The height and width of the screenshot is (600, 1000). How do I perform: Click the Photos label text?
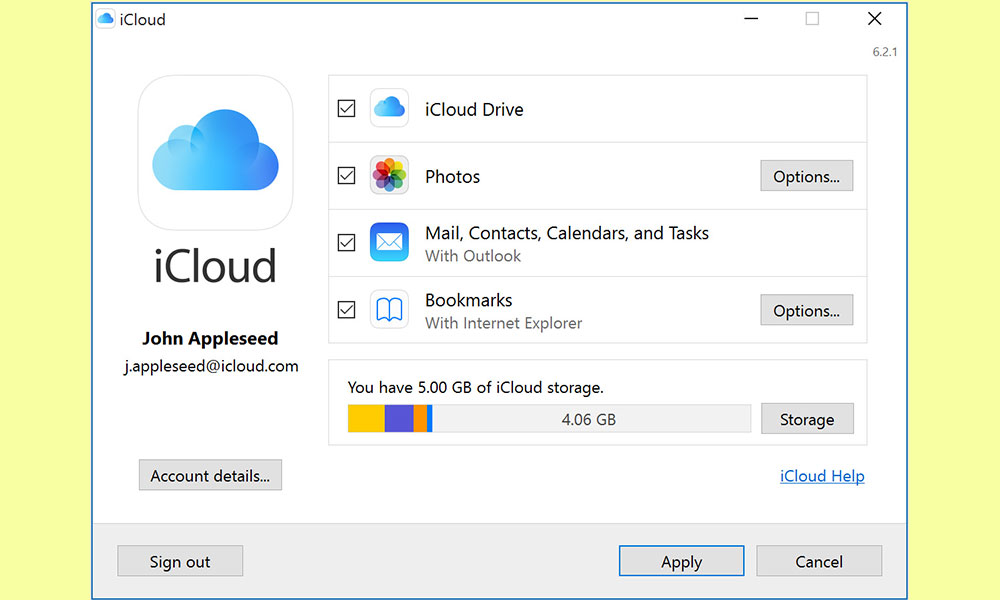point(452,177)
